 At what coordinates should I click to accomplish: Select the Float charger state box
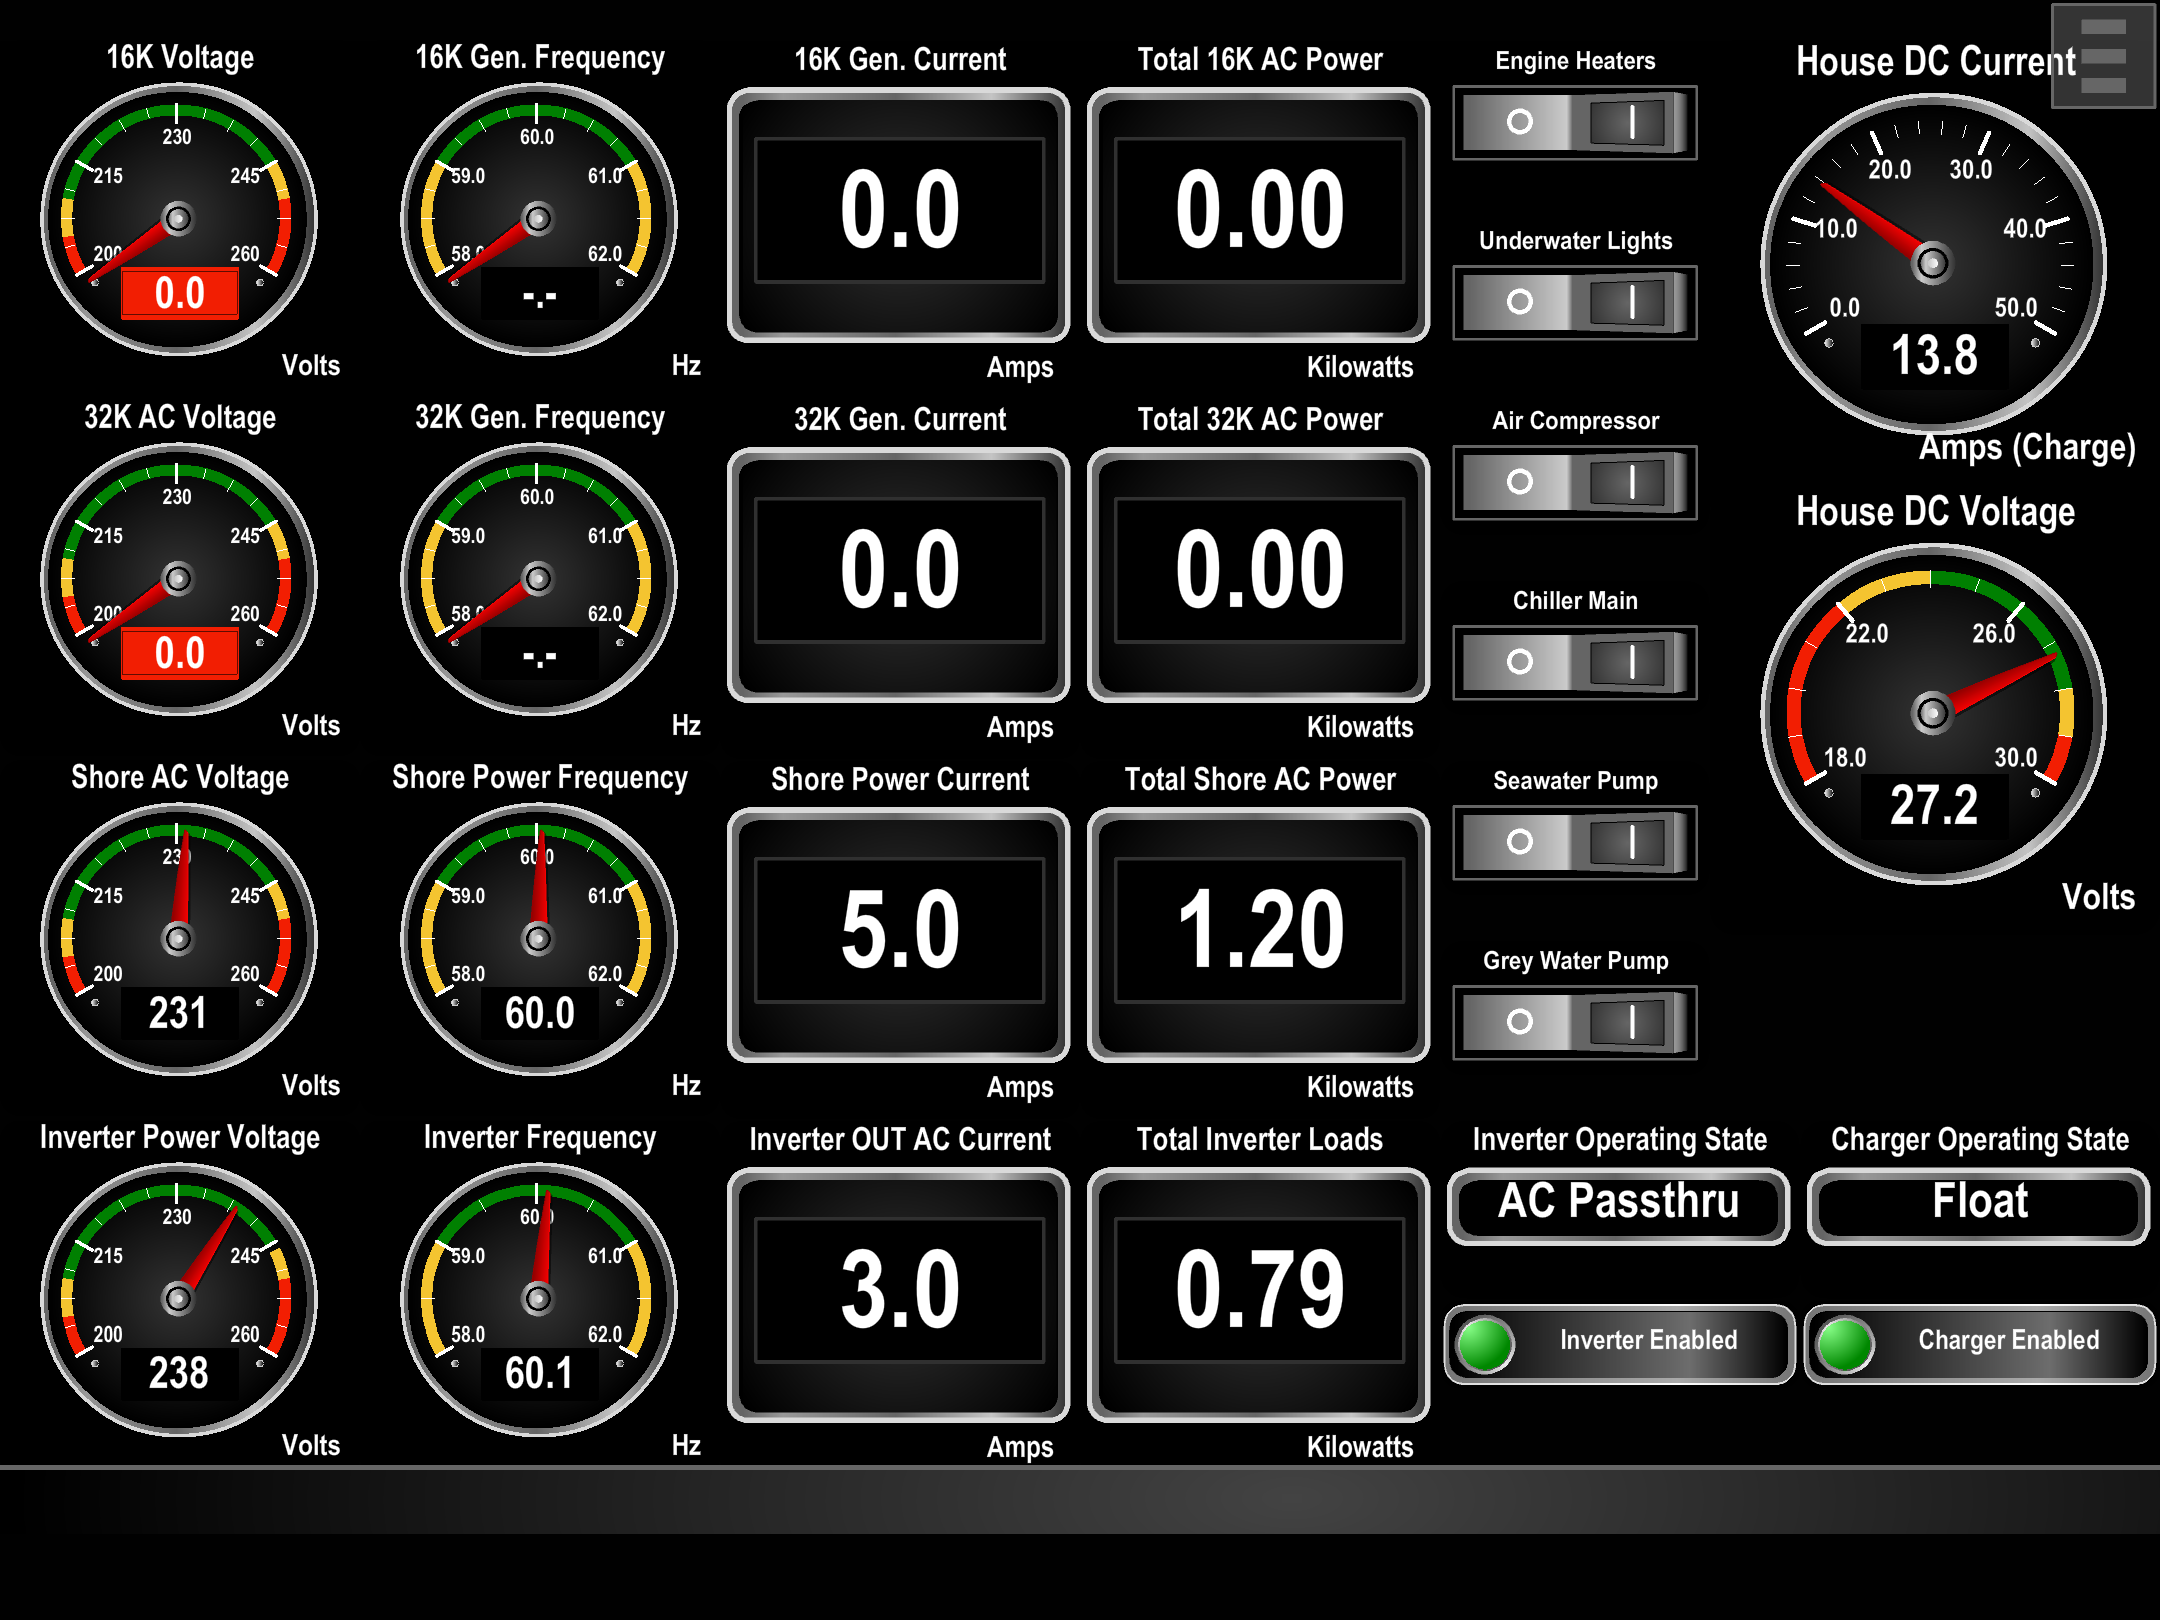[1978, 1205]
